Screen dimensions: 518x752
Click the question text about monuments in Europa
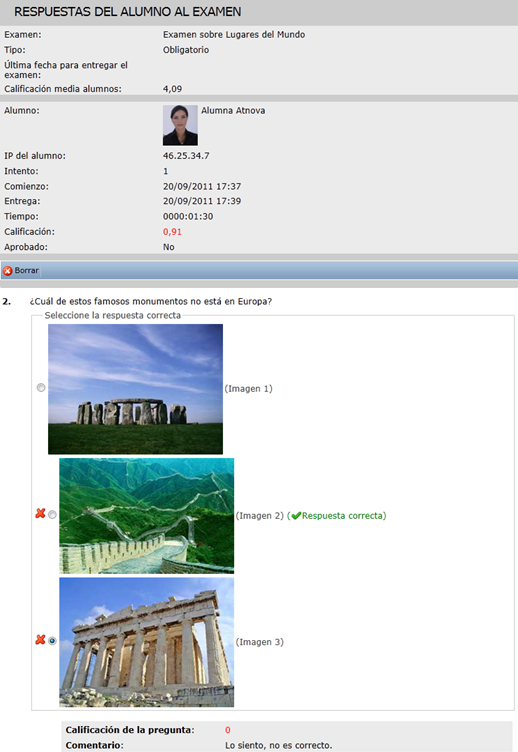coord(151,301)
